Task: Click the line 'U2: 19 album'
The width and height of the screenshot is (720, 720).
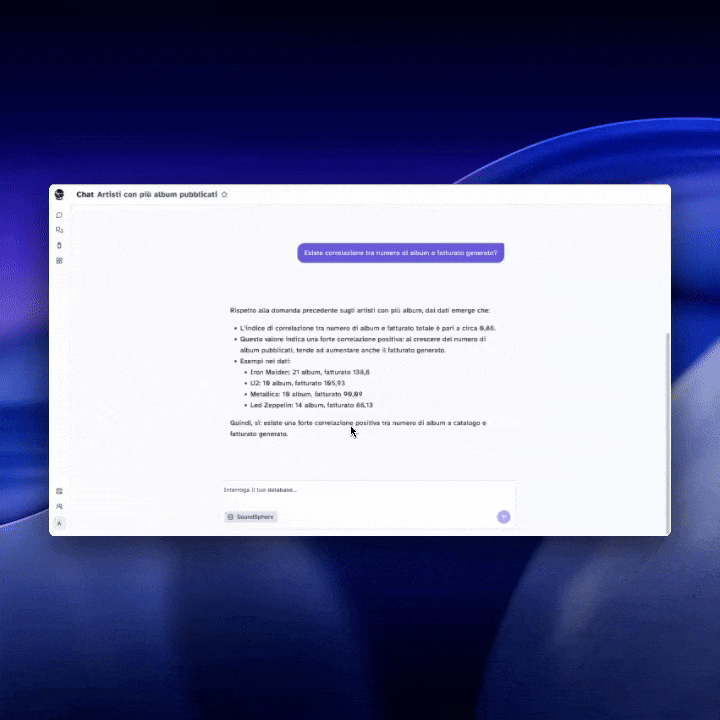Action: 298,383
